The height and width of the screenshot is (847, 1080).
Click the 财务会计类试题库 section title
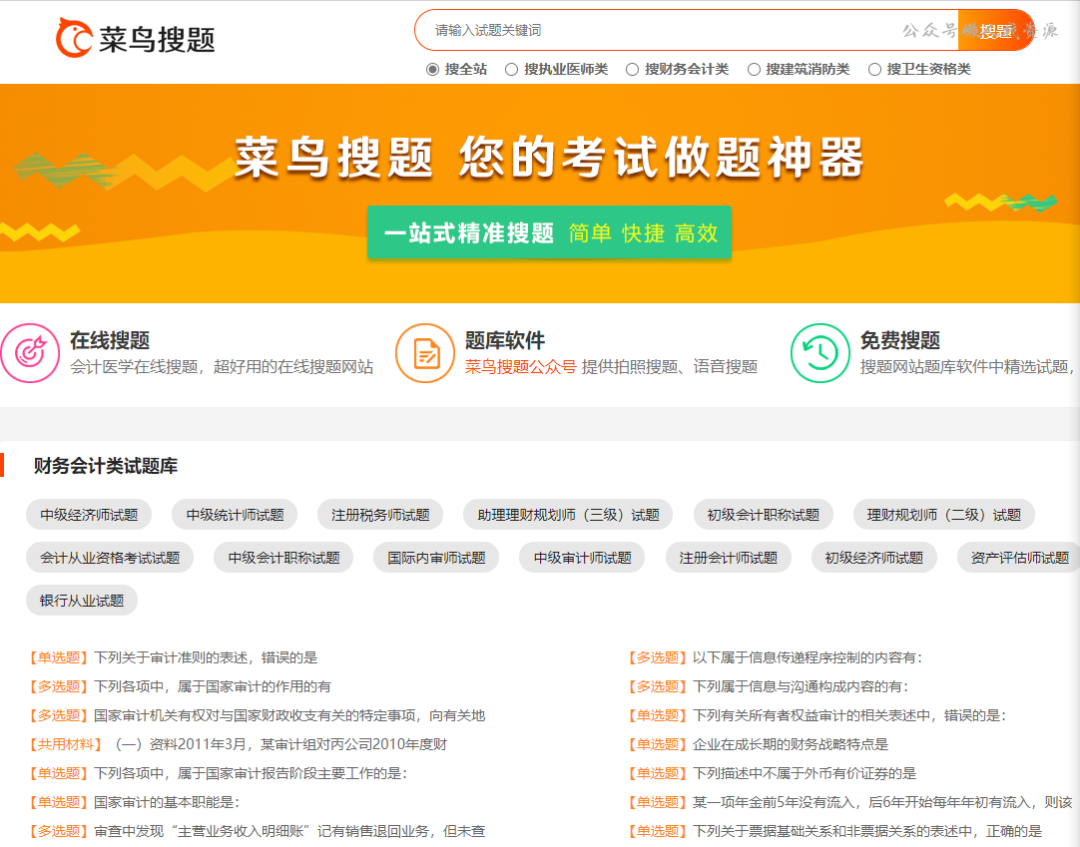click(105, 466)
